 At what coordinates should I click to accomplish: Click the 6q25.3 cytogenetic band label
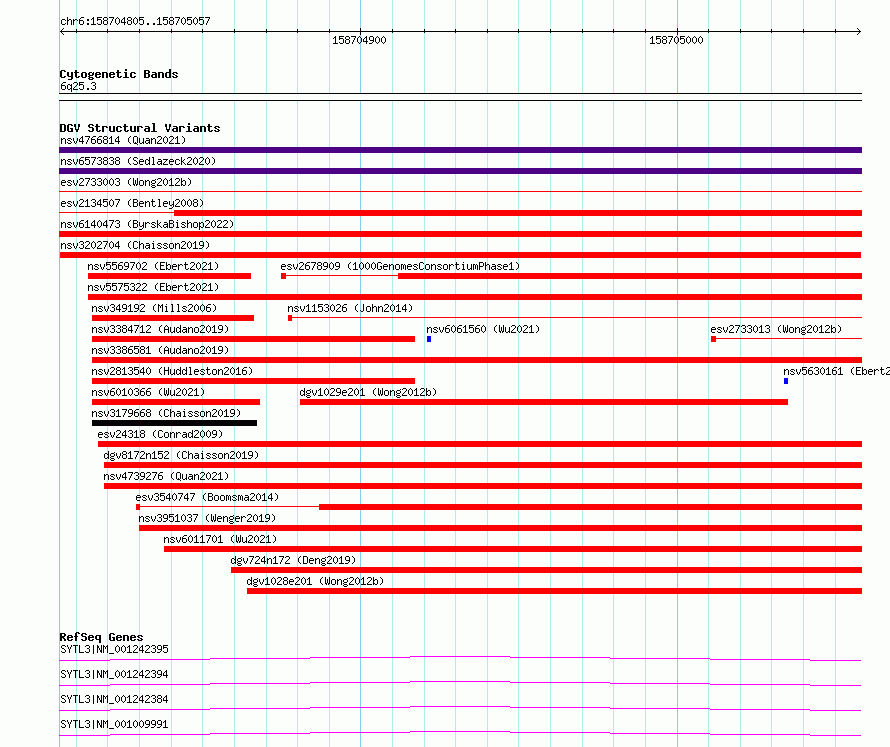[x=78, y=86]
